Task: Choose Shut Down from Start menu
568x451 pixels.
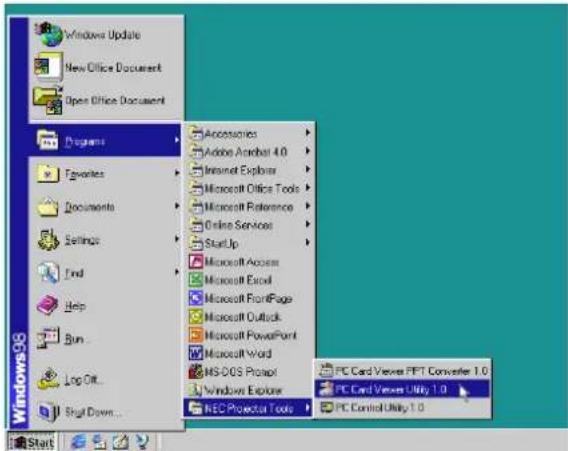Action: click(105, 412)
